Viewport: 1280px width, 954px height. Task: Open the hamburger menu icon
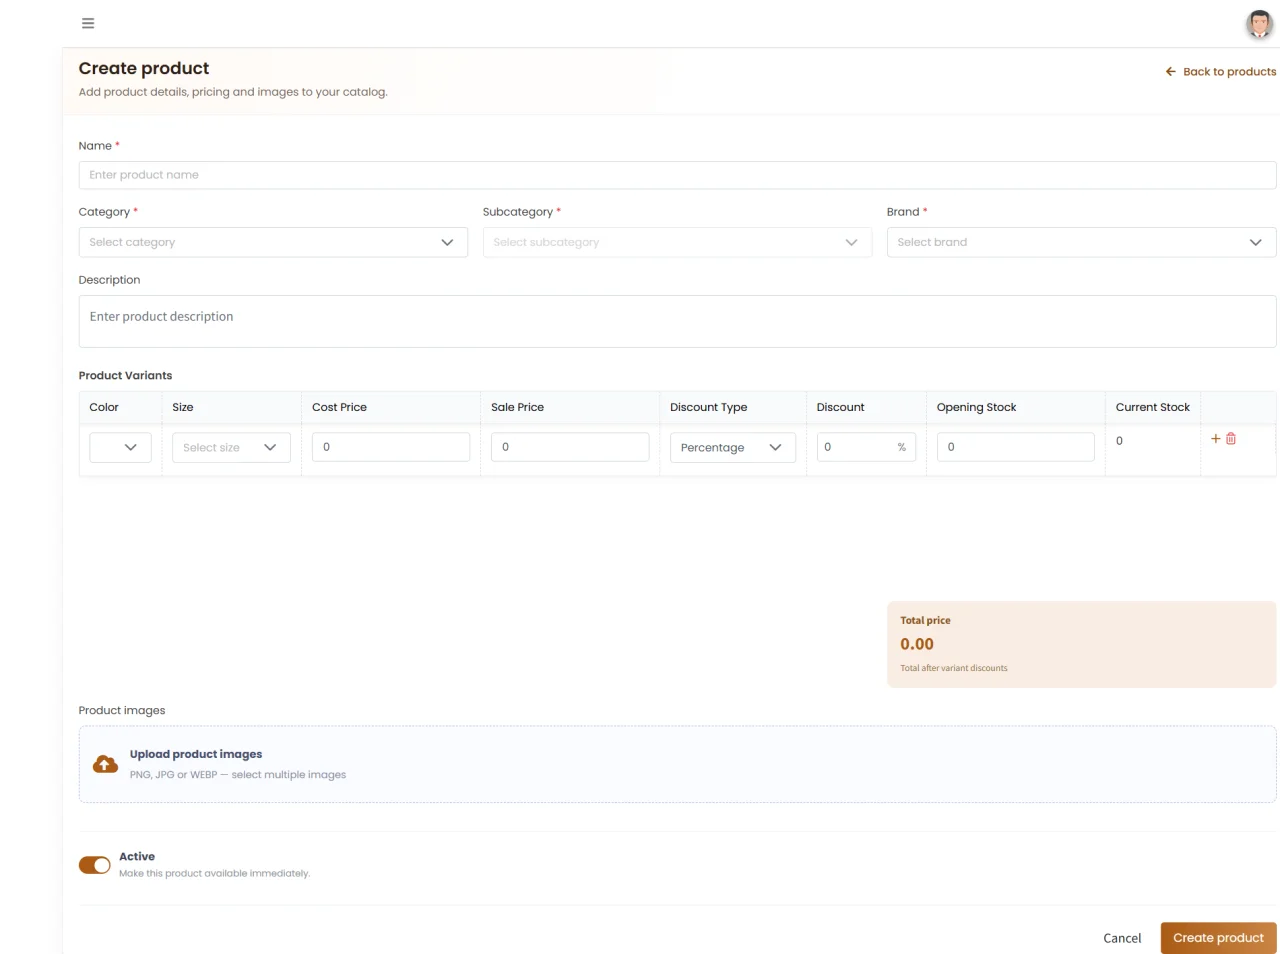pos(88,23)
